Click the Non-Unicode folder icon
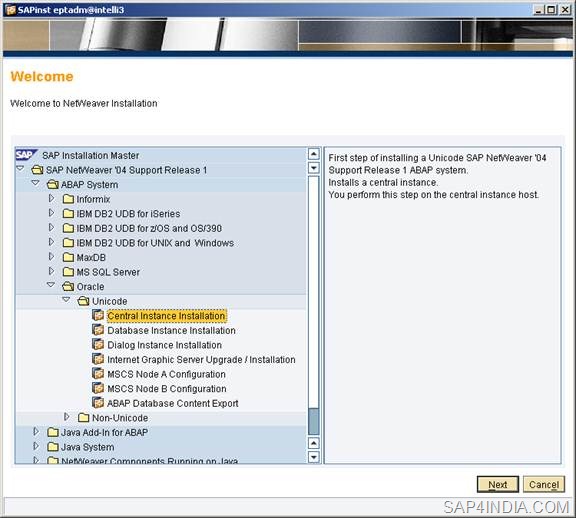The width and height of the screenshot is (576, 518). click(x=84, y=418)
